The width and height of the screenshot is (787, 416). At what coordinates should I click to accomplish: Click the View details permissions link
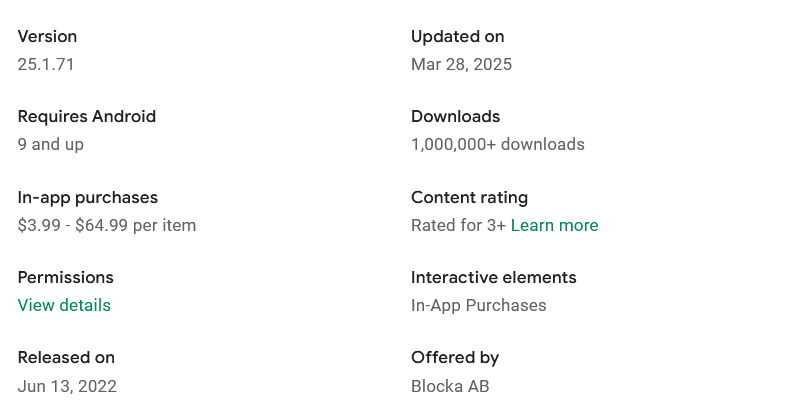[x=64, y=305]
